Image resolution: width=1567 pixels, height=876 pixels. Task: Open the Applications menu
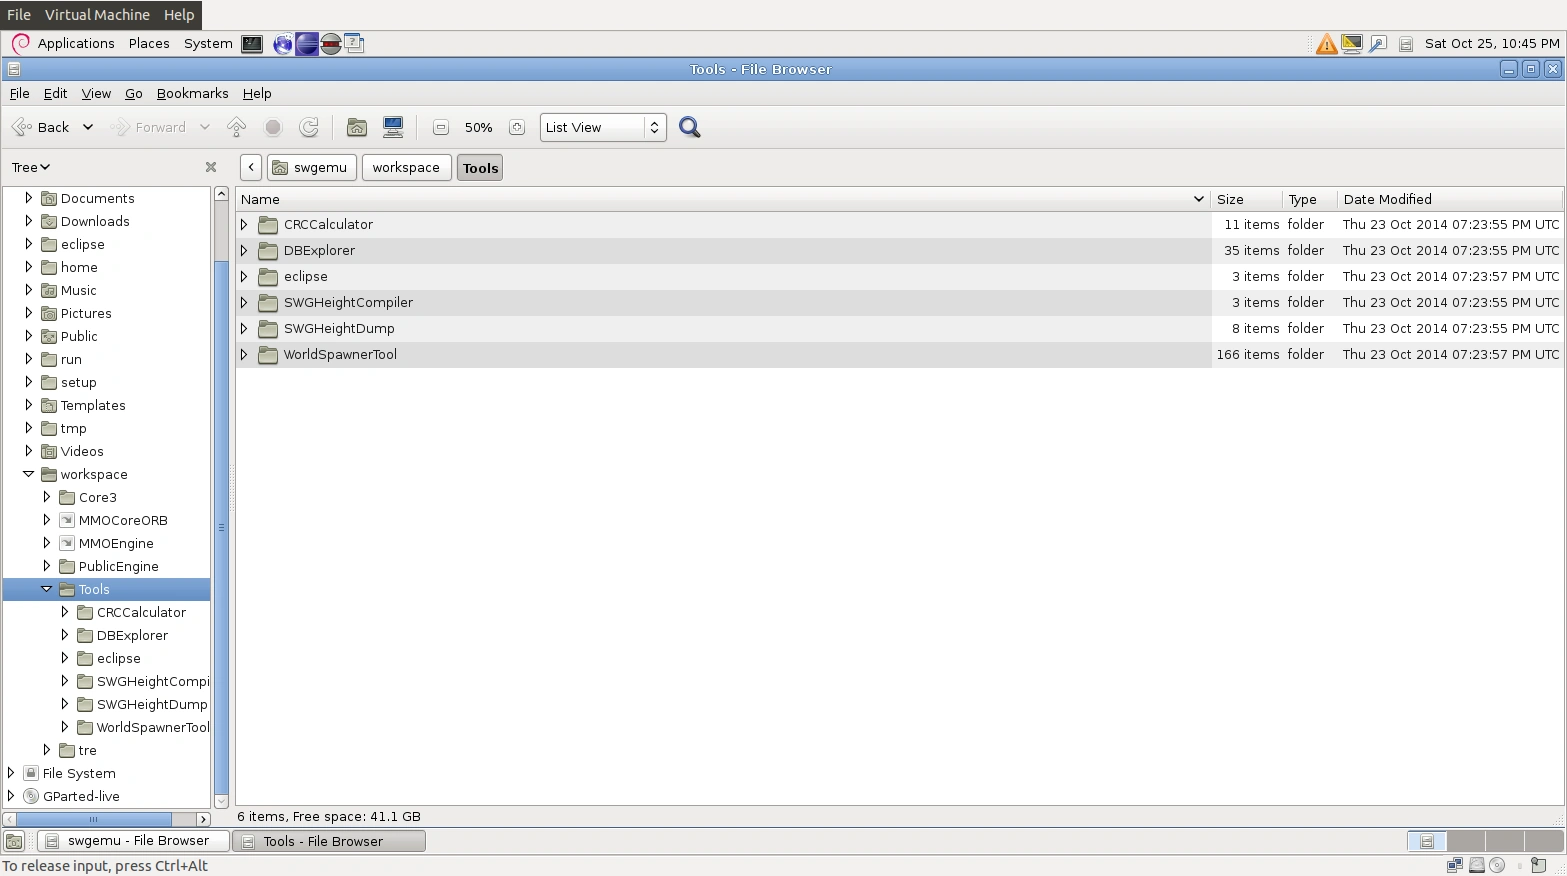pyautogui.click(x=76, y=43)
